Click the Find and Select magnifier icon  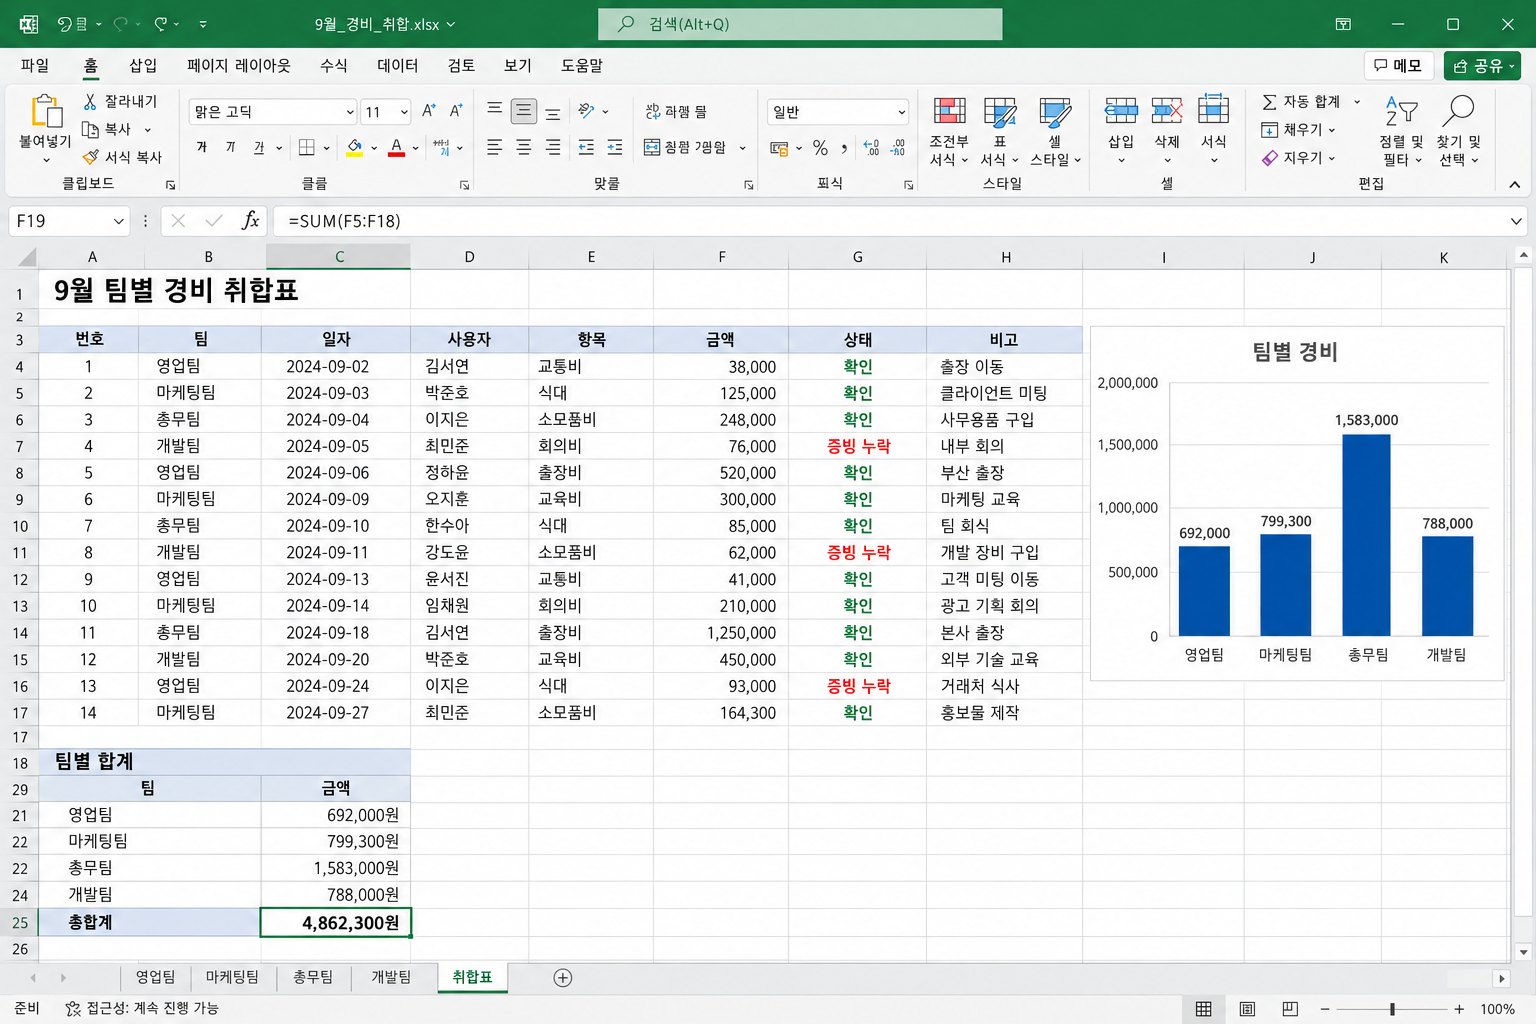pyautogui.click(x=1458, y=111)
